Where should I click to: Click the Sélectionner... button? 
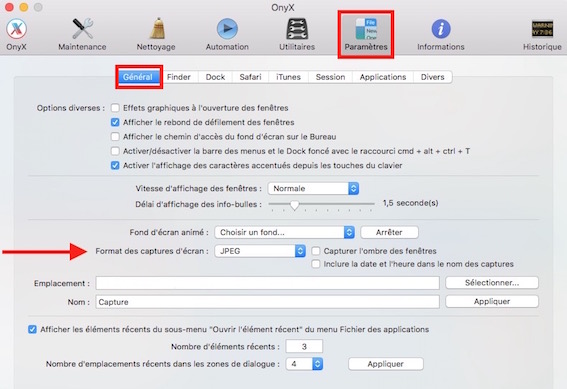pos(492,283)
